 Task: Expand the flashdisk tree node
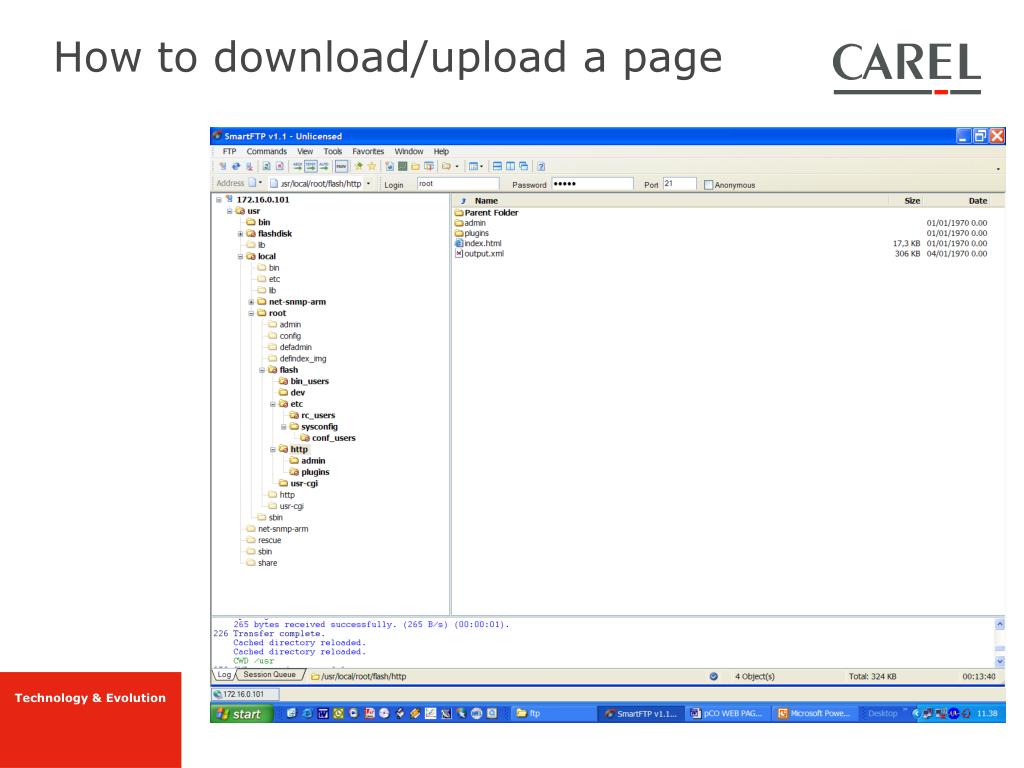tap(240, 234)
